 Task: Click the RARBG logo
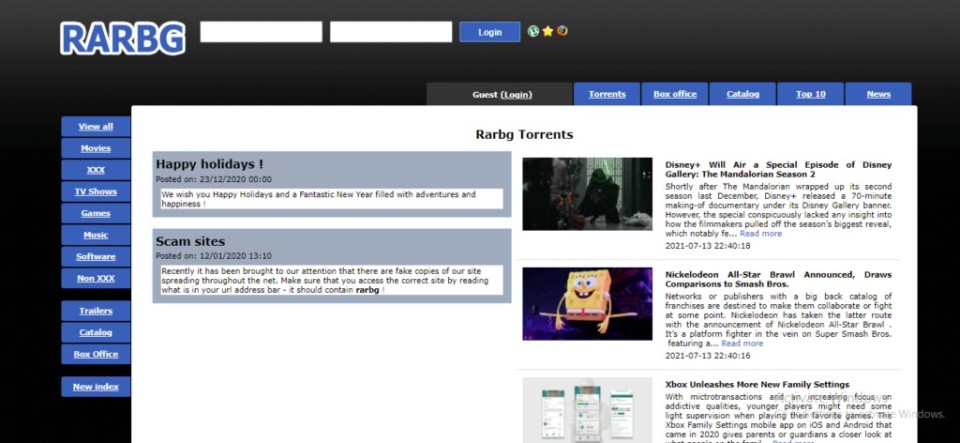click(x=122, y=38)
